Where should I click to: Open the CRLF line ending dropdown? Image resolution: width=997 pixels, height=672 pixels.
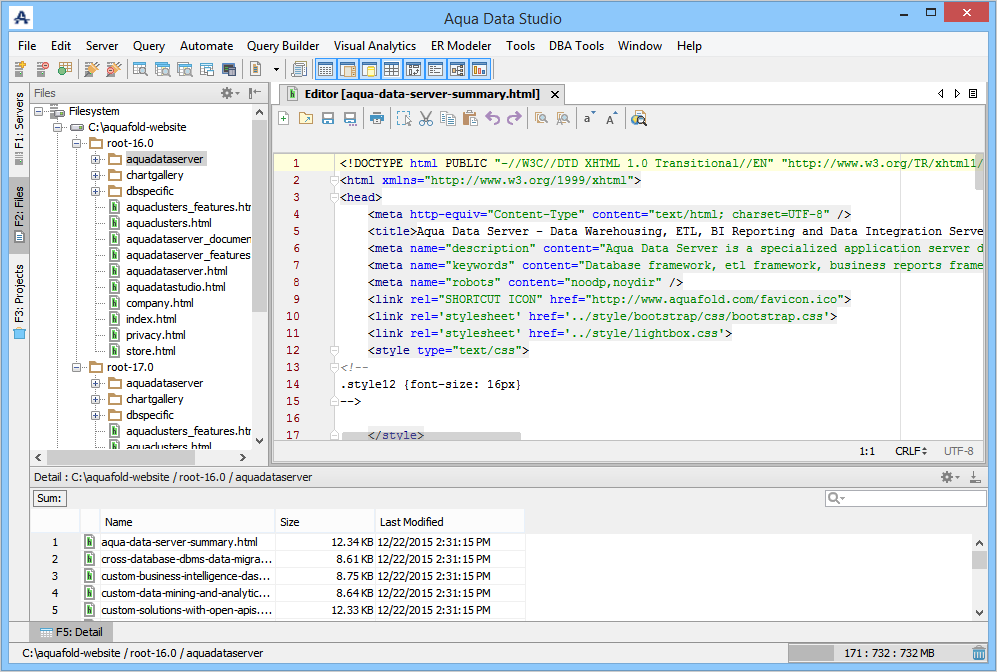910,452
